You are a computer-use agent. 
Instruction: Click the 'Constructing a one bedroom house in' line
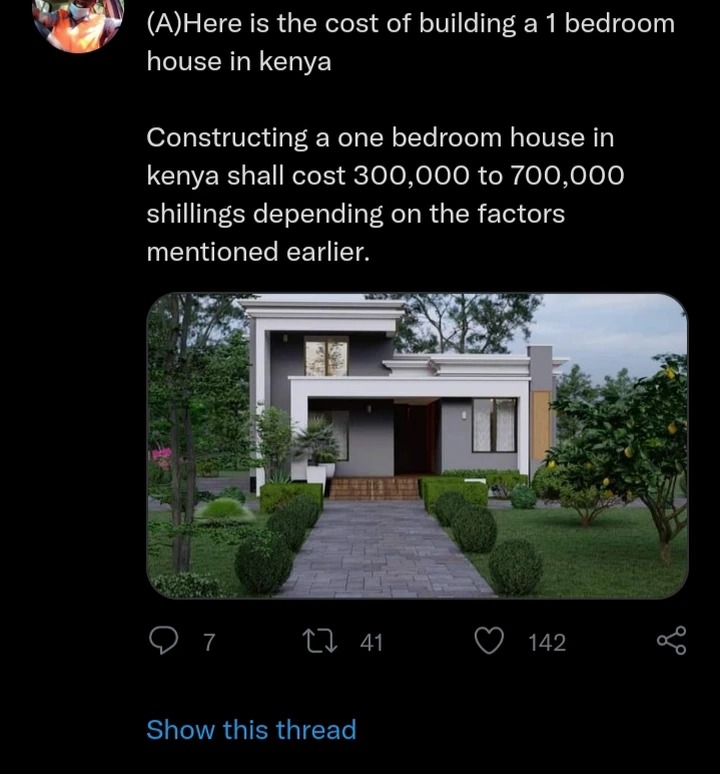(x=380, y=137)
